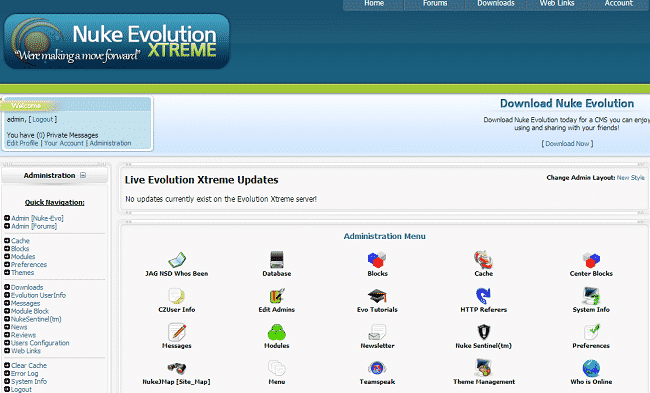Collapse the Administration block
This screenshot has height=393, width=650.
(x=83, y=175)
